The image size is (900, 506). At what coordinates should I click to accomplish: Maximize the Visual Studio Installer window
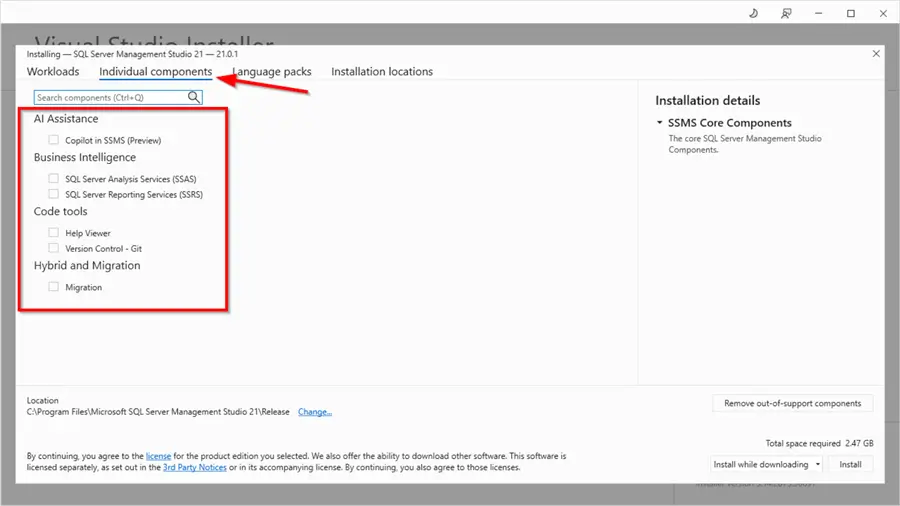coord(851,13)
